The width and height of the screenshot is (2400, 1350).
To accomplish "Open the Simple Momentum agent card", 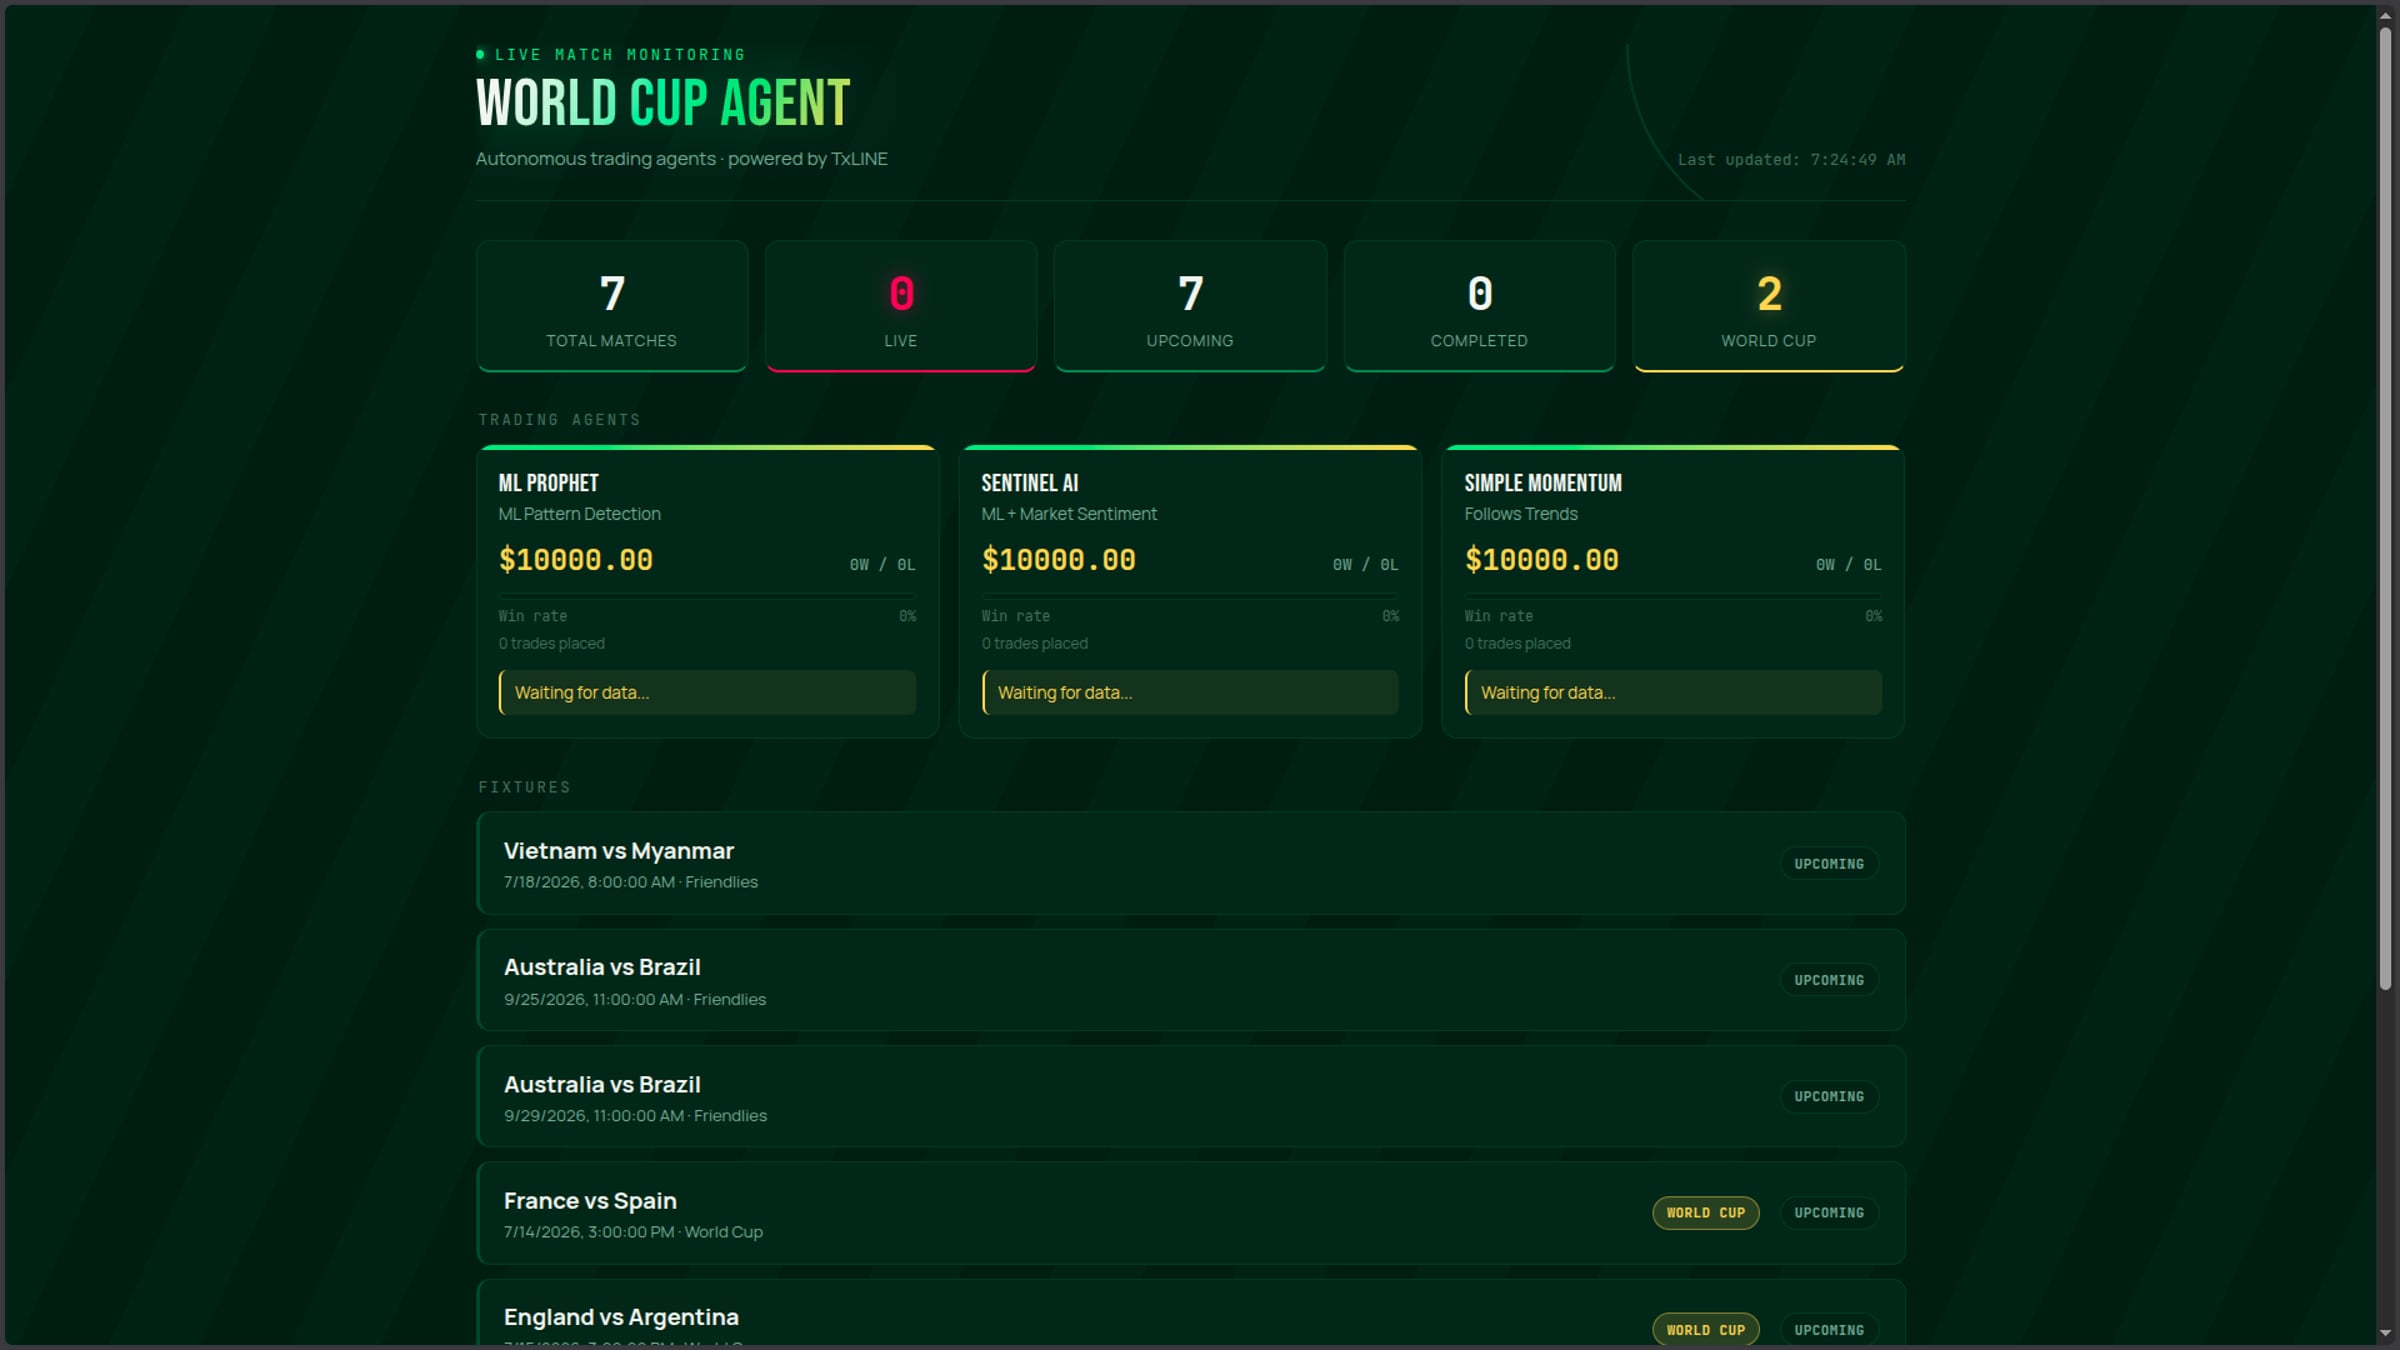I will click(1673, 592).
